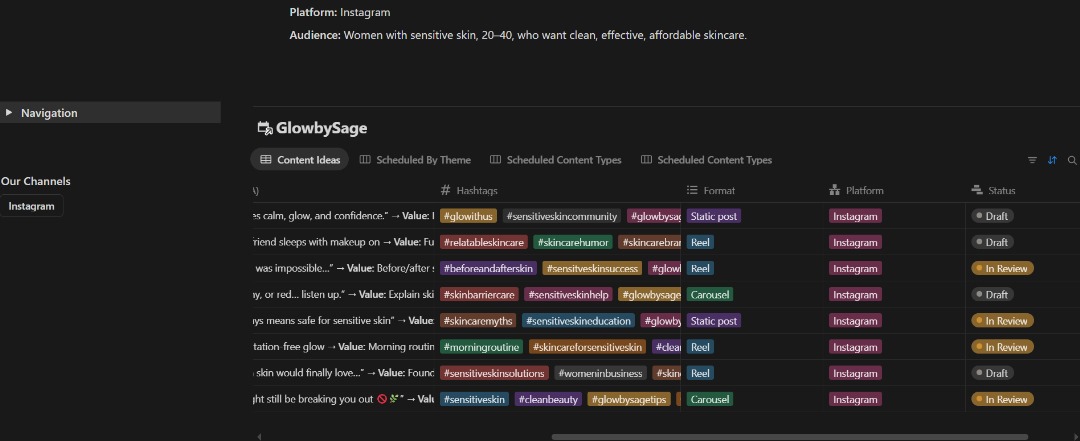Expand the Navigation toggle triangle
Screen dimensions: 1080x441
pos(9,112)
